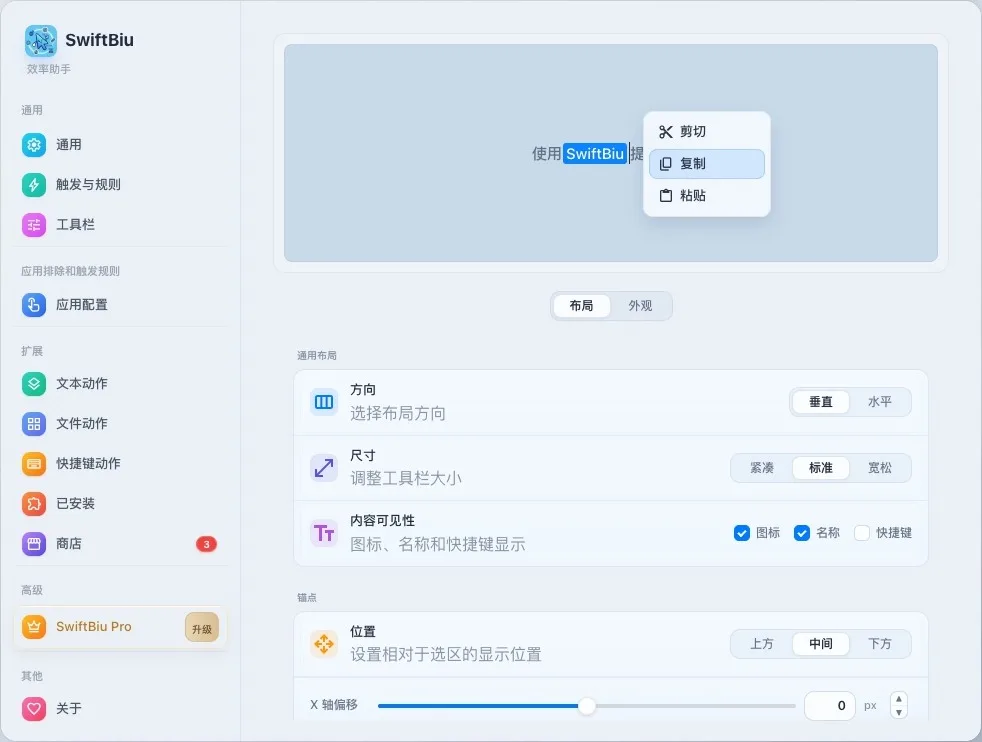Open 触发与规则 lightning icon
The width and height of the screenshot is (982, 742).
(x=34, y=185)
